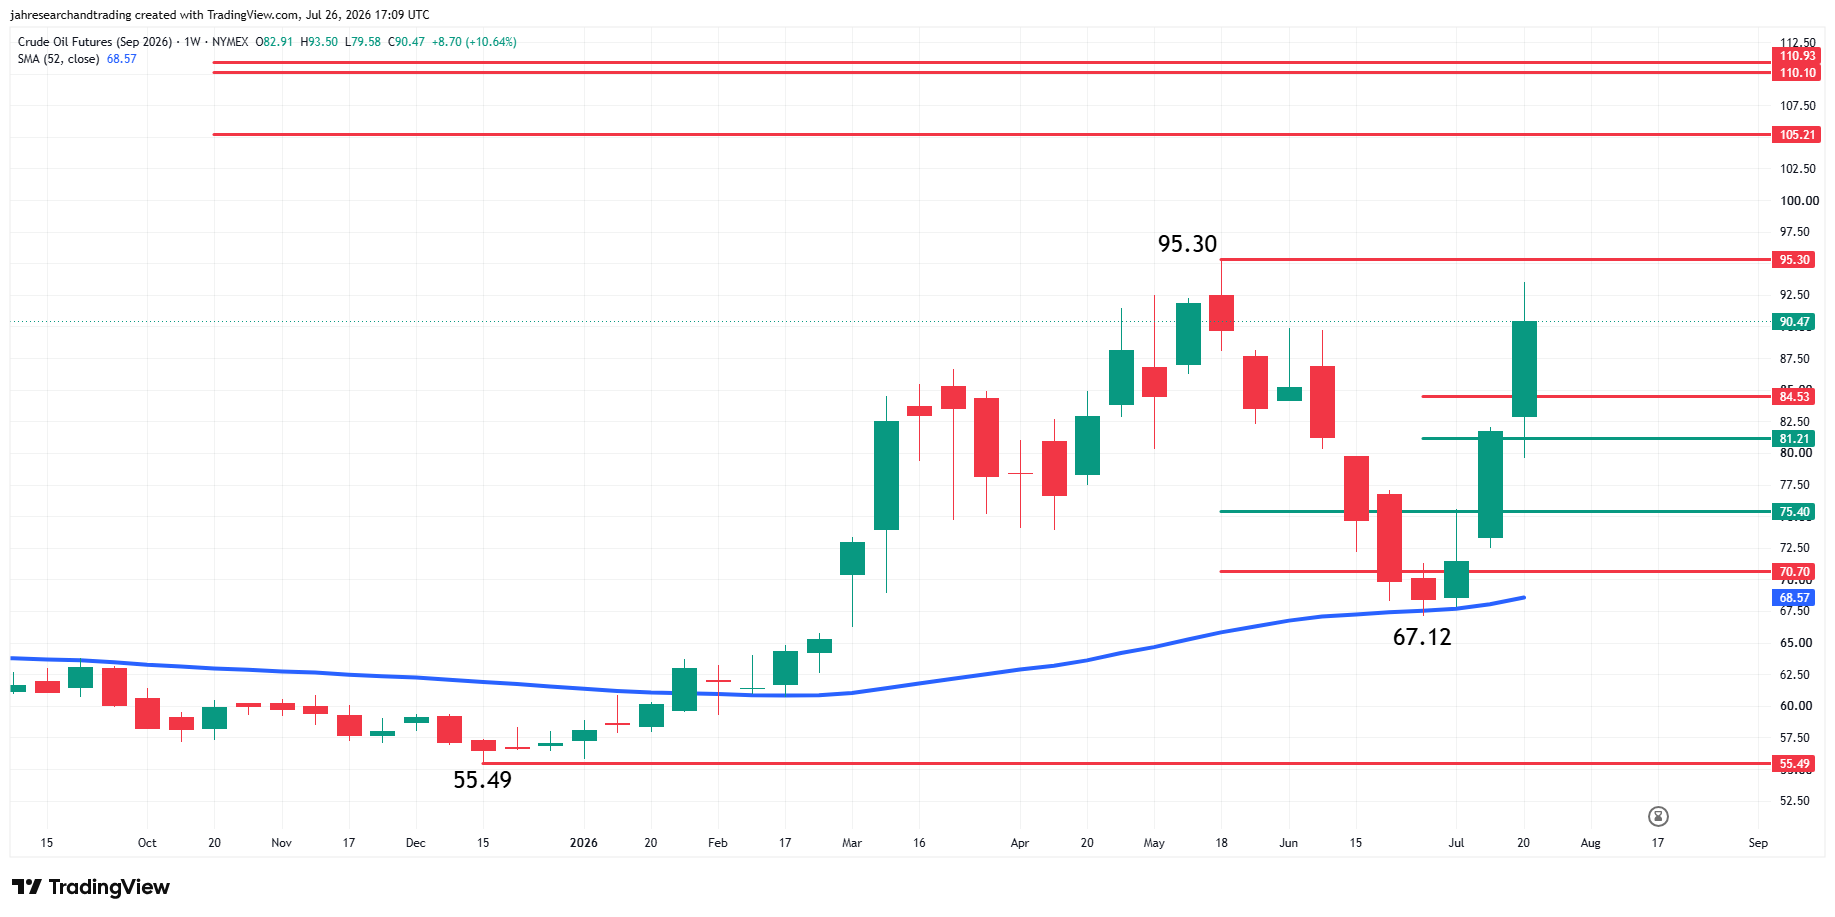Select the 70.70 red price label

[x=1794, y=572]
